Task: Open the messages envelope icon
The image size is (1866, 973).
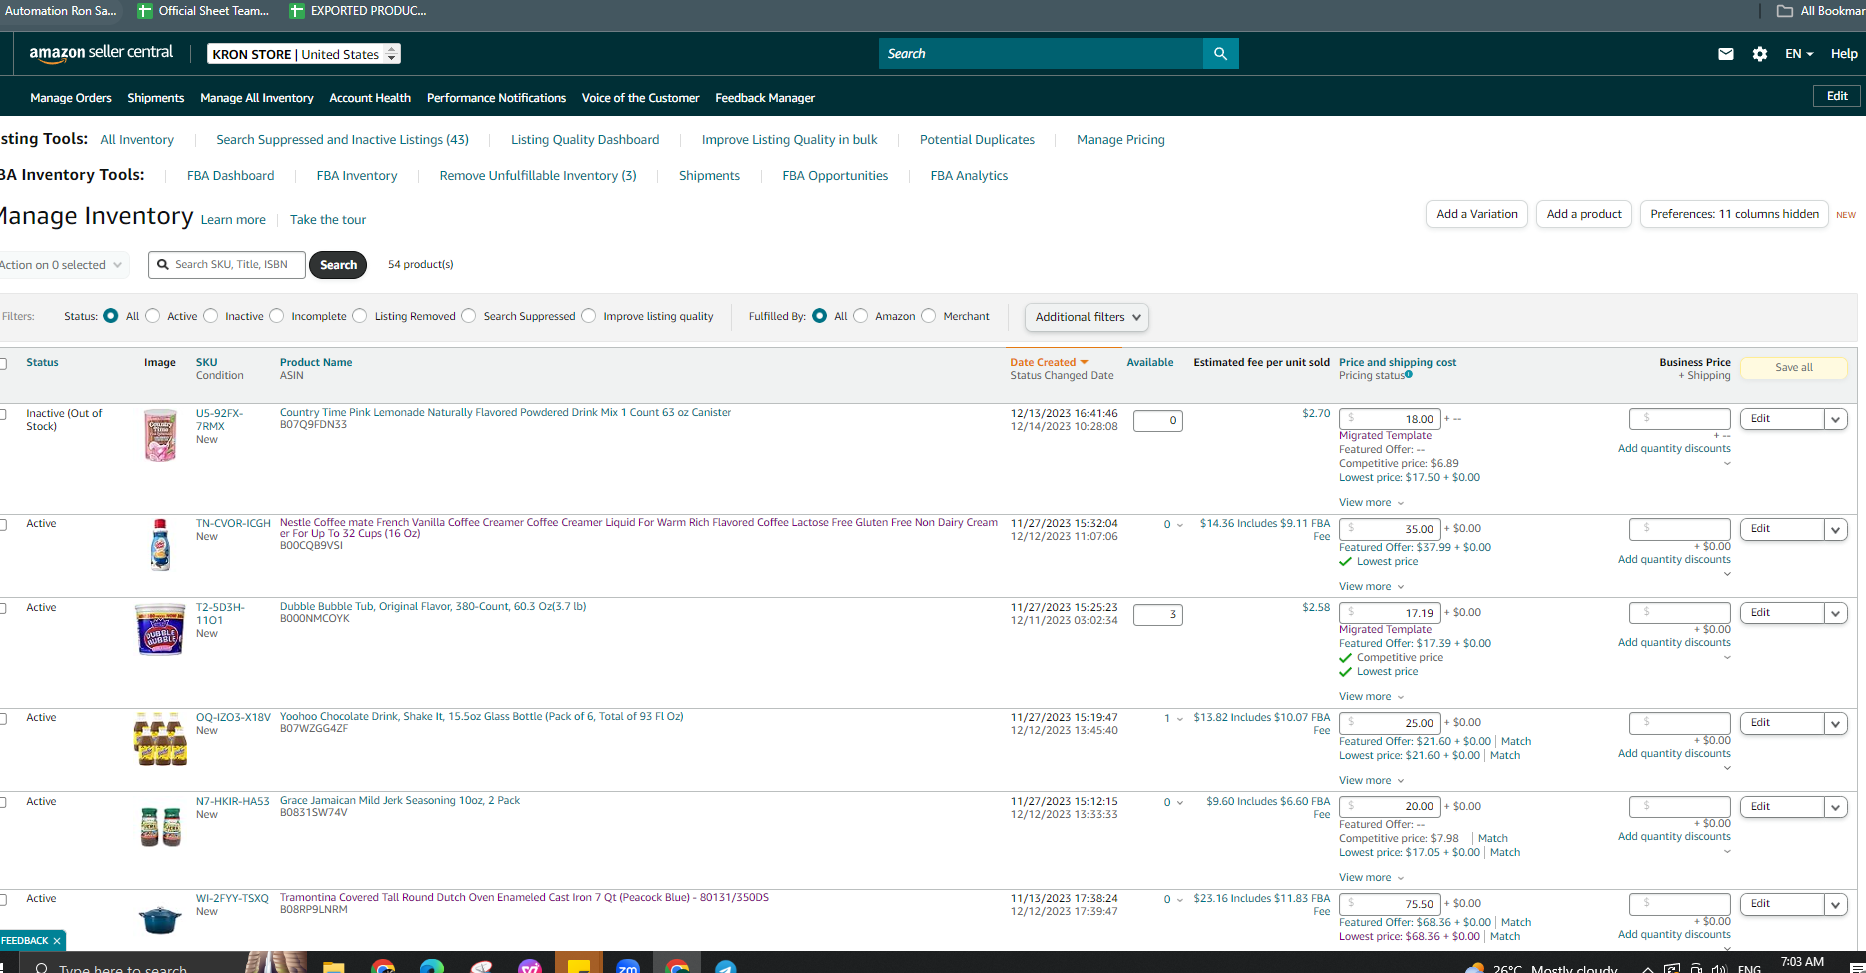Action: (1726, 54)
